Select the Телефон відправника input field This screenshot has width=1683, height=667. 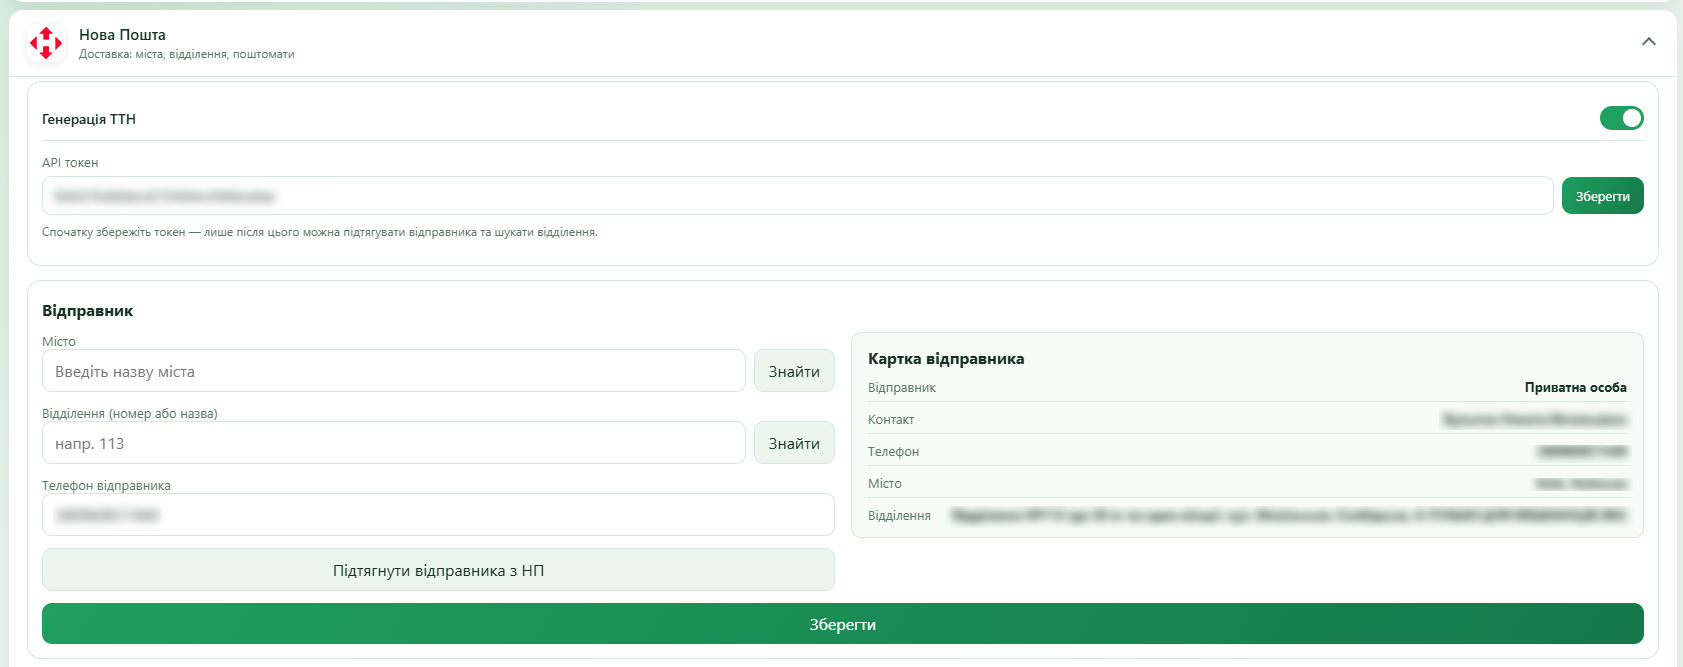438,515
